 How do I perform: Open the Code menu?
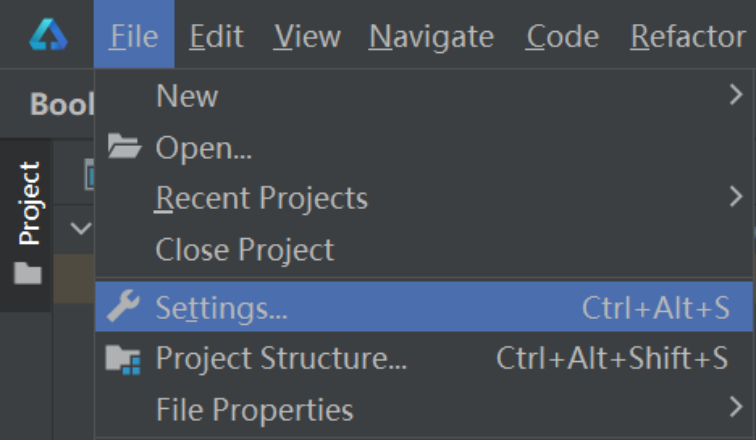point(562,37)
